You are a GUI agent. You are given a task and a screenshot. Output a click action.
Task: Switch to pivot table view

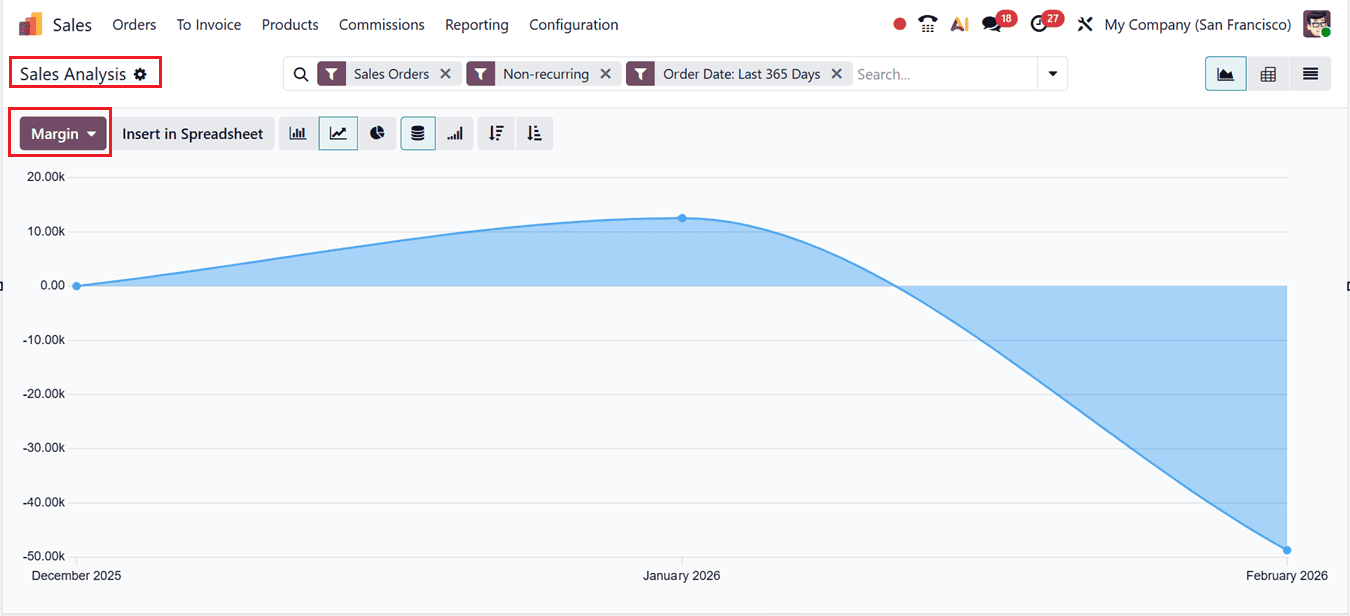tap(1267, 73)
